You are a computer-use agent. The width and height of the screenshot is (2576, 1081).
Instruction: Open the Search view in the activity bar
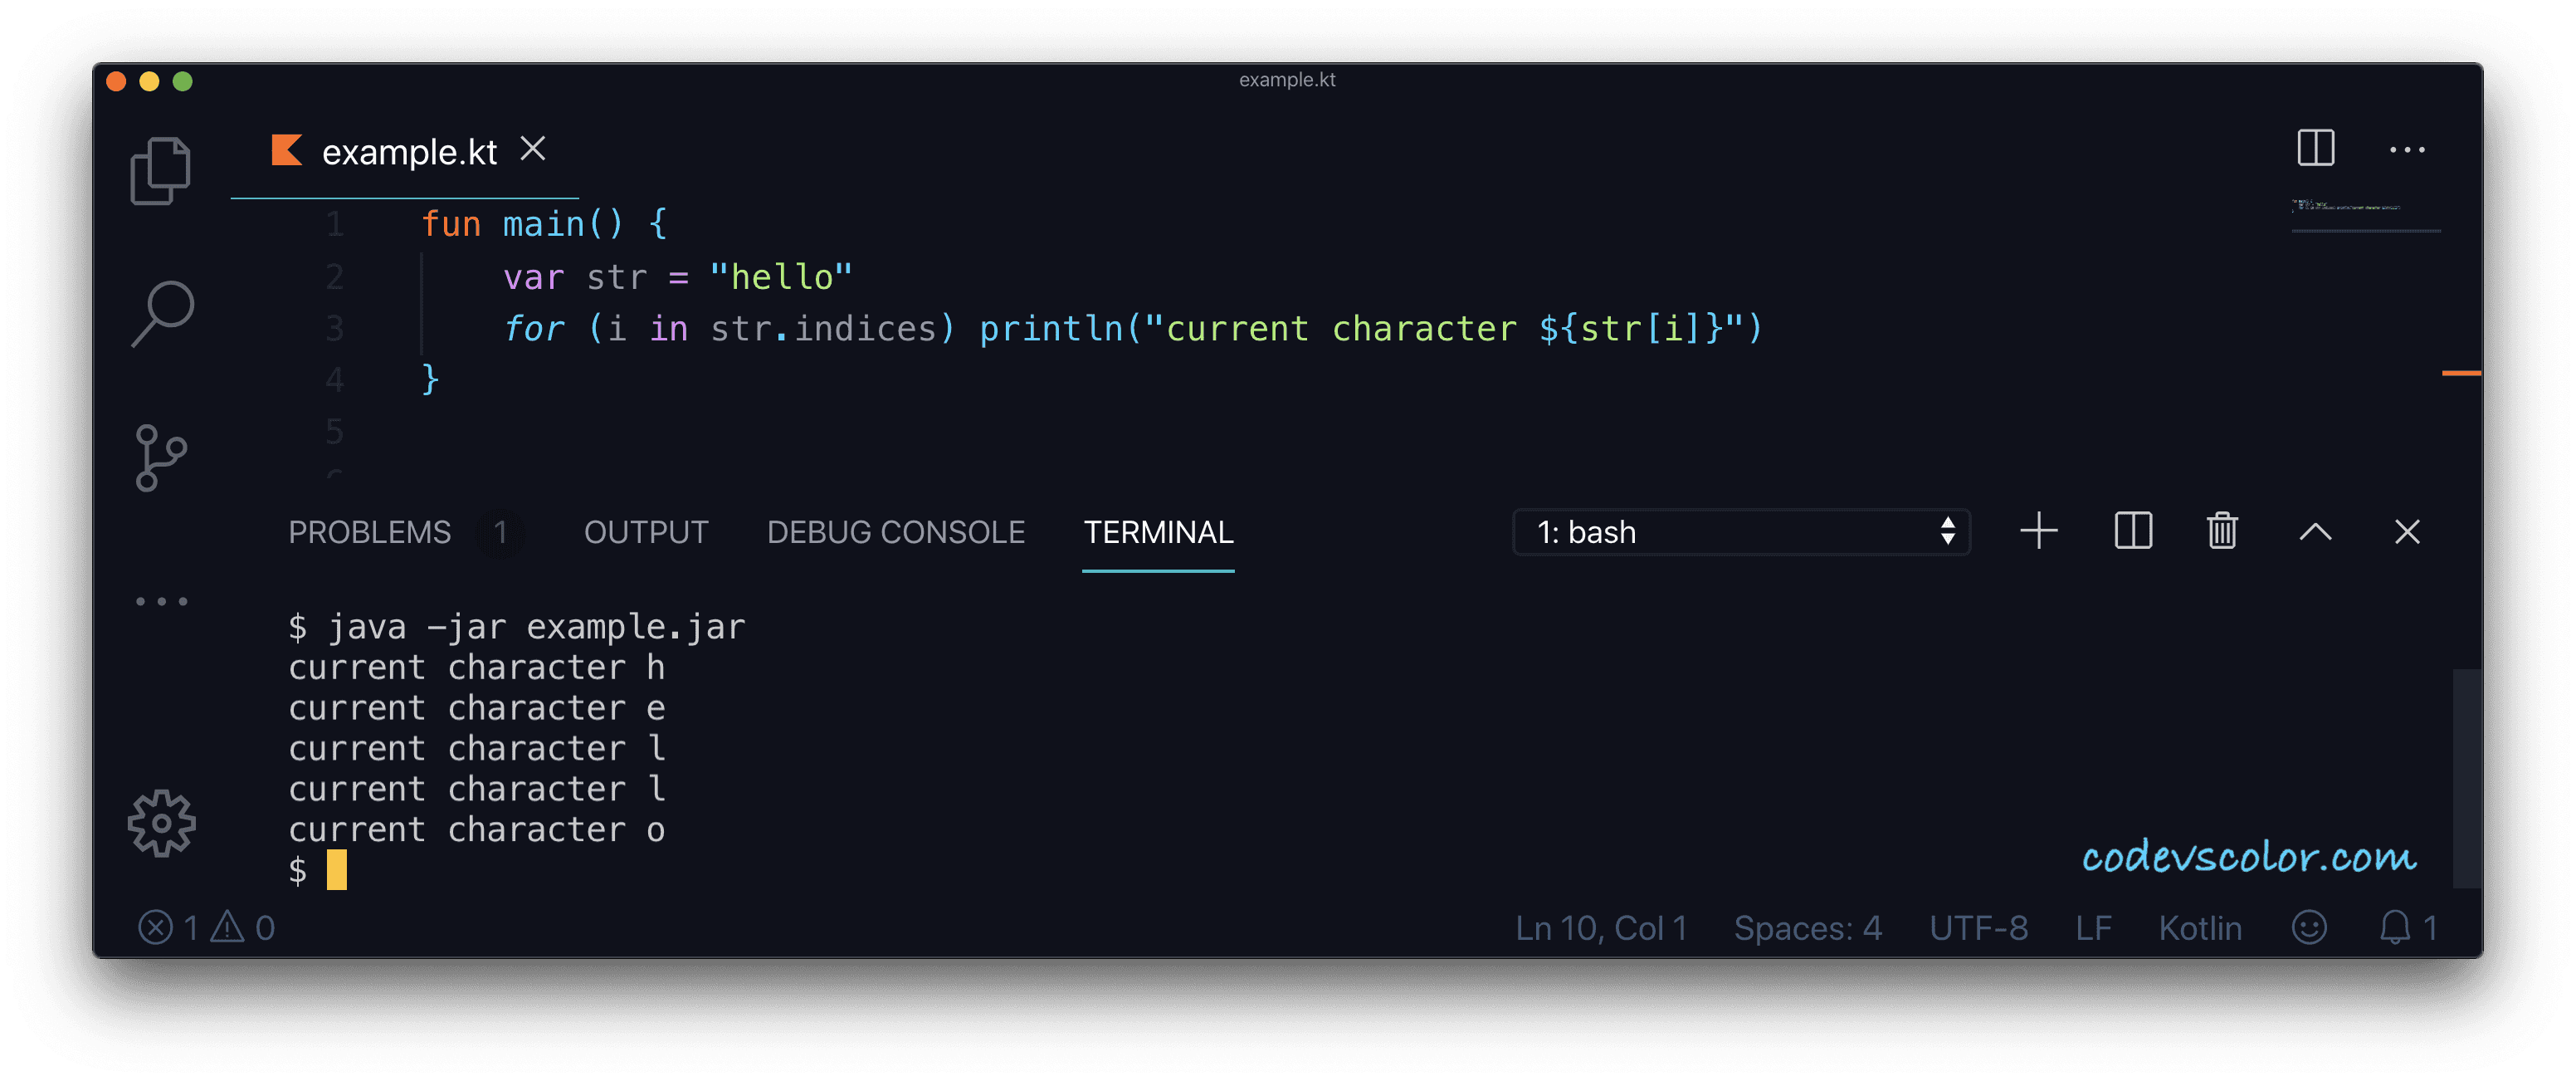click(162, 314)
